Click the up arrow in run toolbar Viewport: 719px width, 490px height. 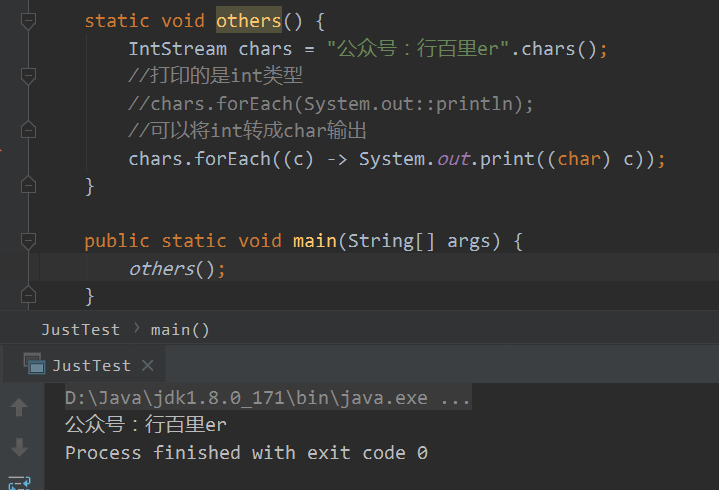[19, 407]
